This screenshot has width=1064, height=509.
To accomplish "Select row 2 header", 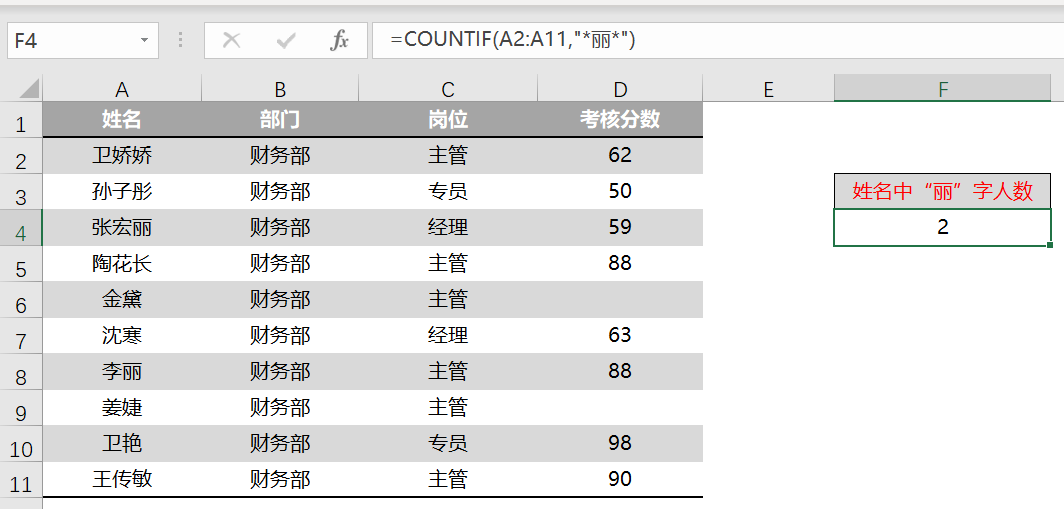I will click(21, 157).
